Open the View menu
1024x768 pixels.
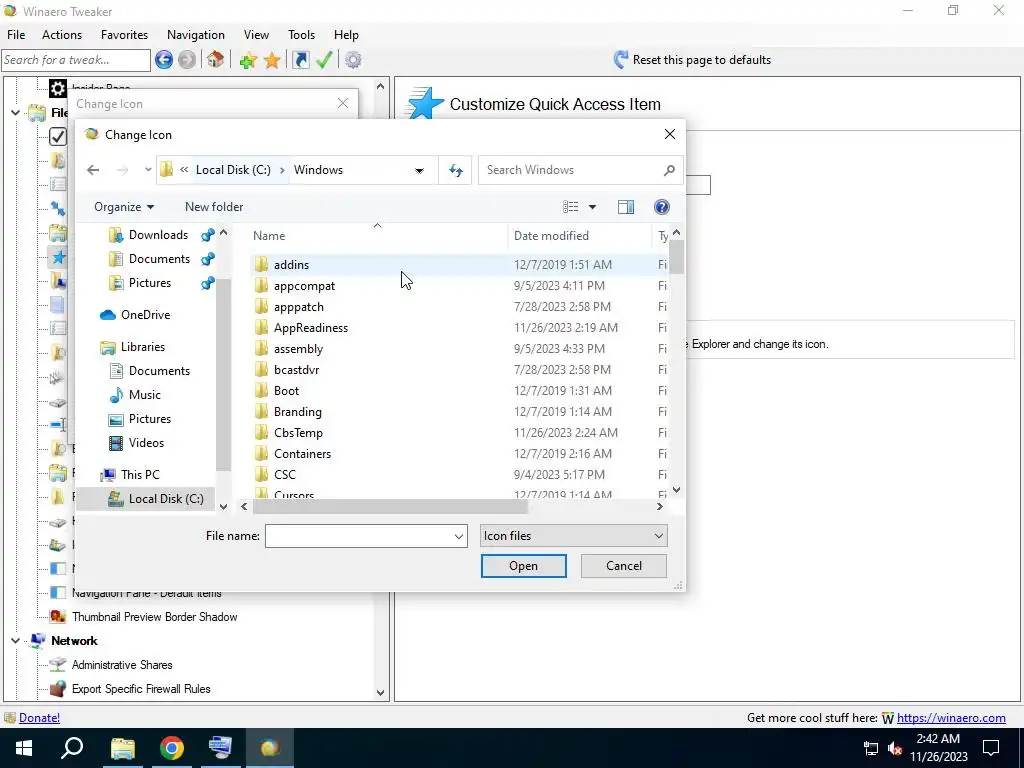256,35
